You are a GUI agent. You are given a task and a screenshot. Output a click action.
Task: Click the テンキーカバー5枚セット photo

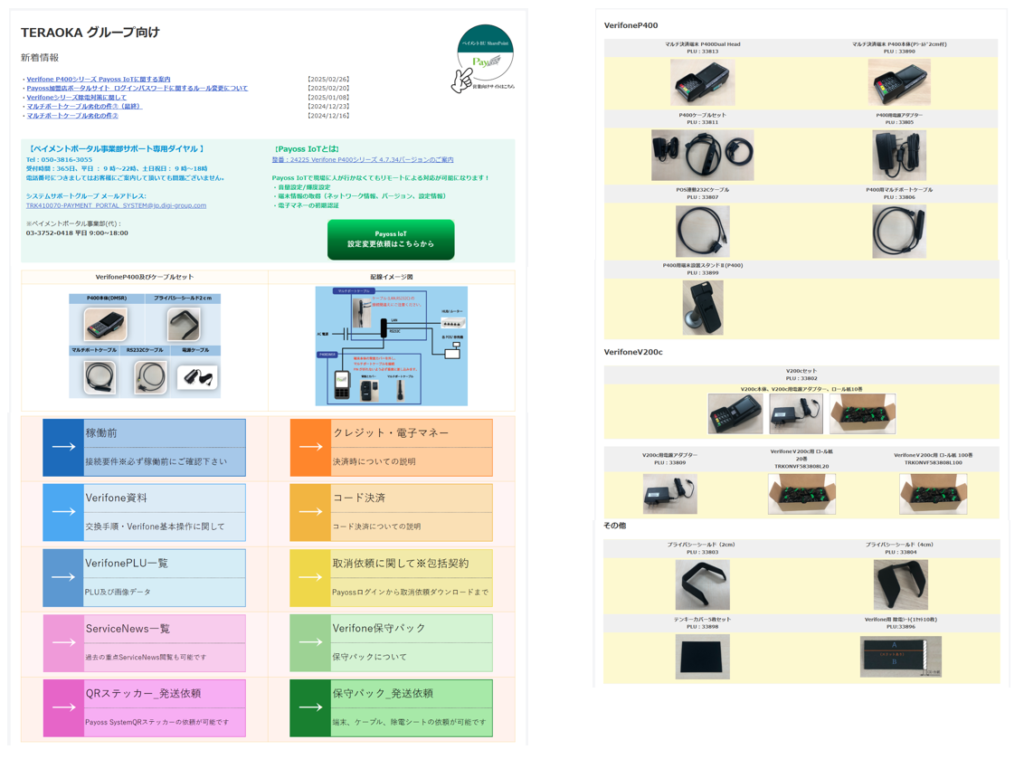[702, 657]
